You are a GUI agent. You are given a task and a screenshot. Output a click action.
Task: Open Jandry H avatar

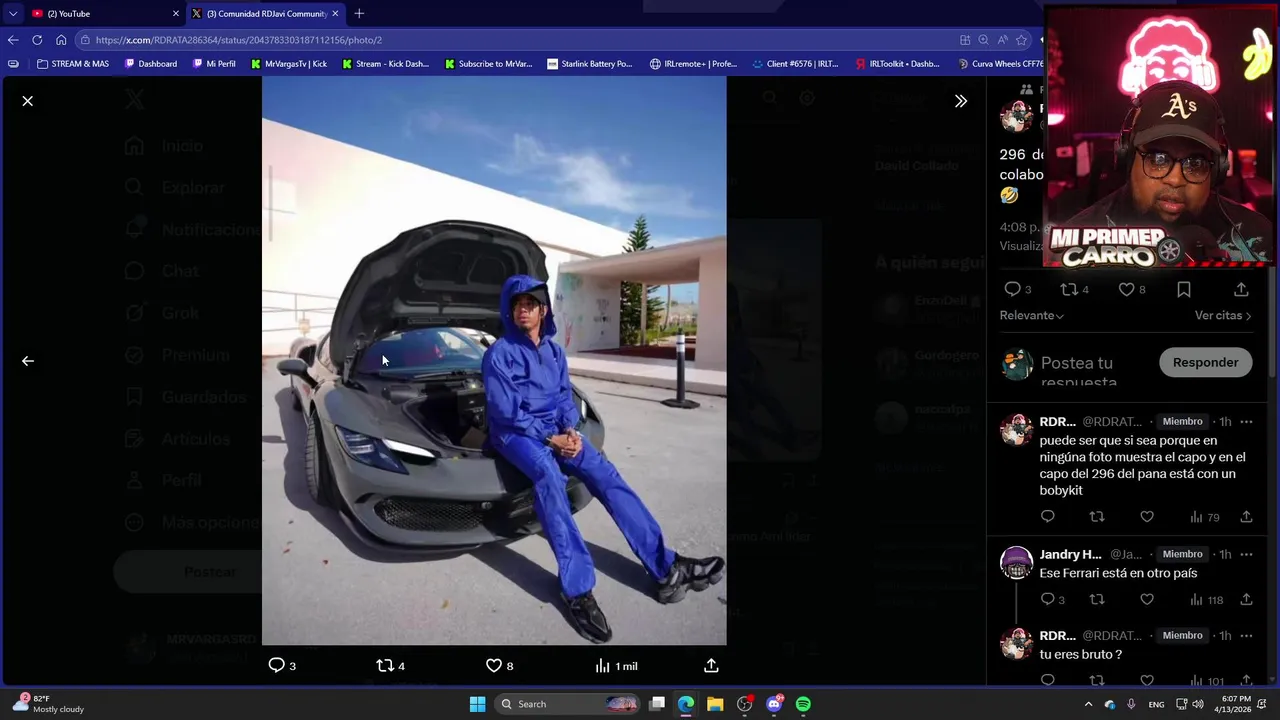coord(1016,563)
